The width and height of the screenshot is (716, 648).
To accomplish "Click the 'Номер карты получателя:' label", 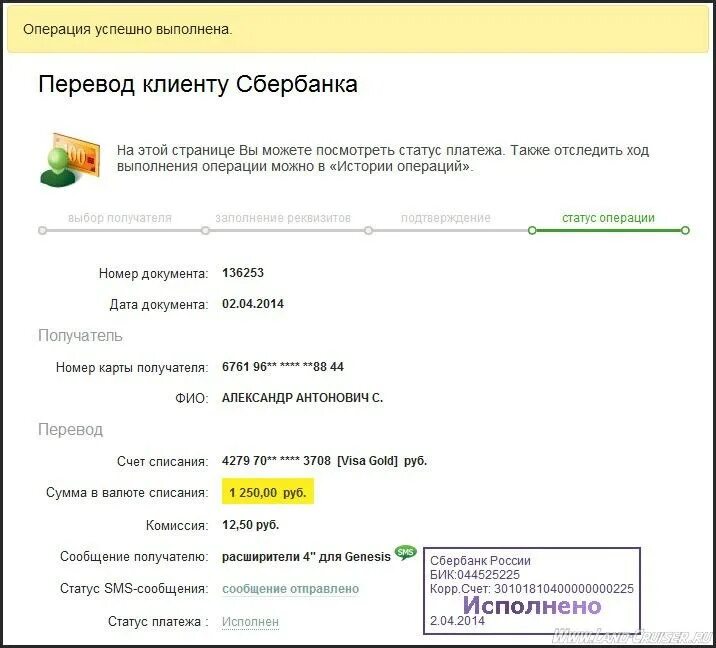I will (132, 367).
